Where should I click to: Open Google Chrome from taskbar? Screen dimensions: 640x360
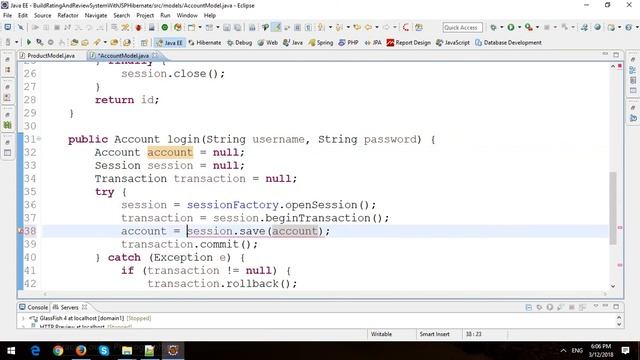click(58, 351)
